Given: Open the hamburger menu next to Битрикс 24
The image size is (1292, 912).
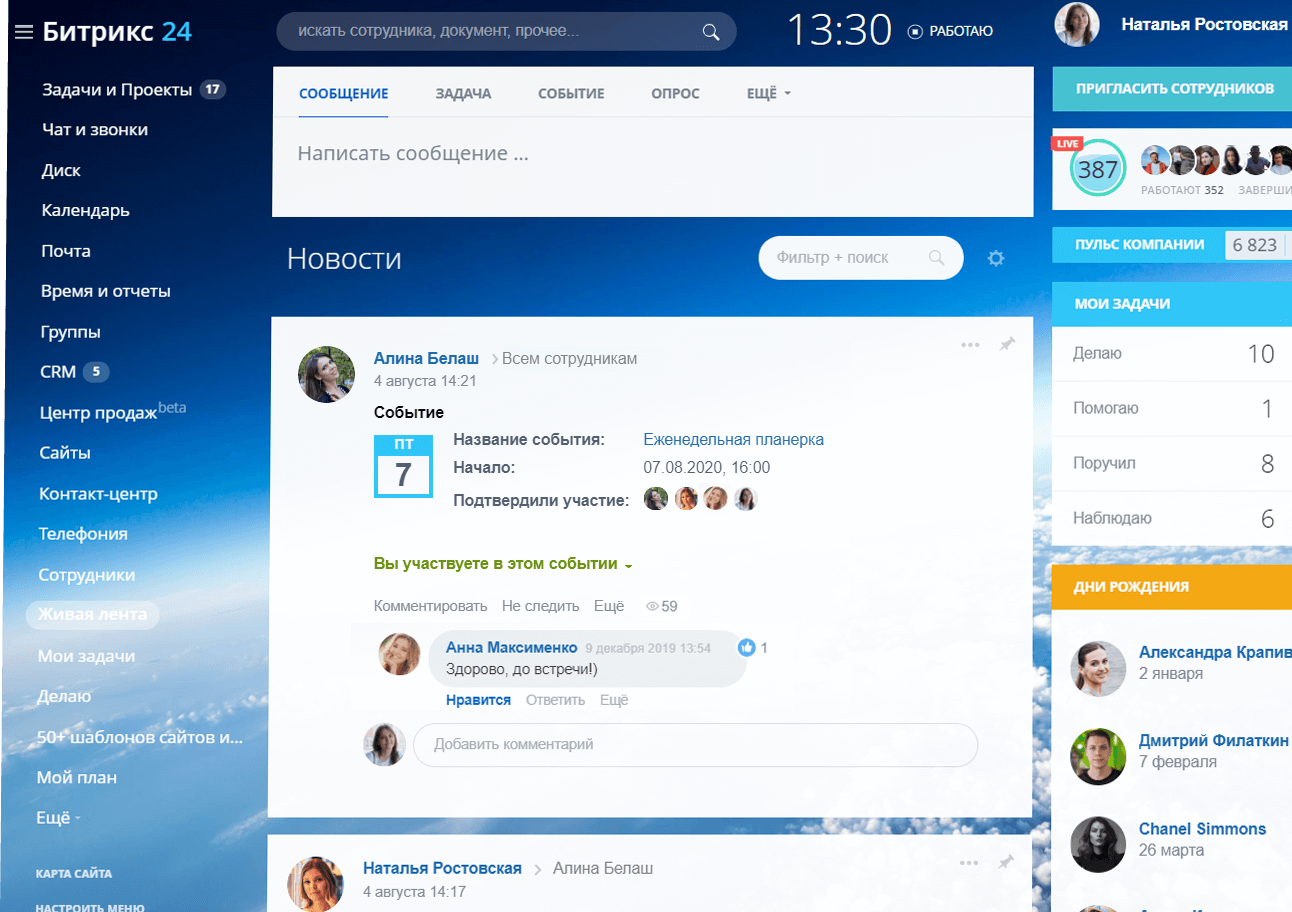Looking at the screenshot, I should click(x=24, y=33).
